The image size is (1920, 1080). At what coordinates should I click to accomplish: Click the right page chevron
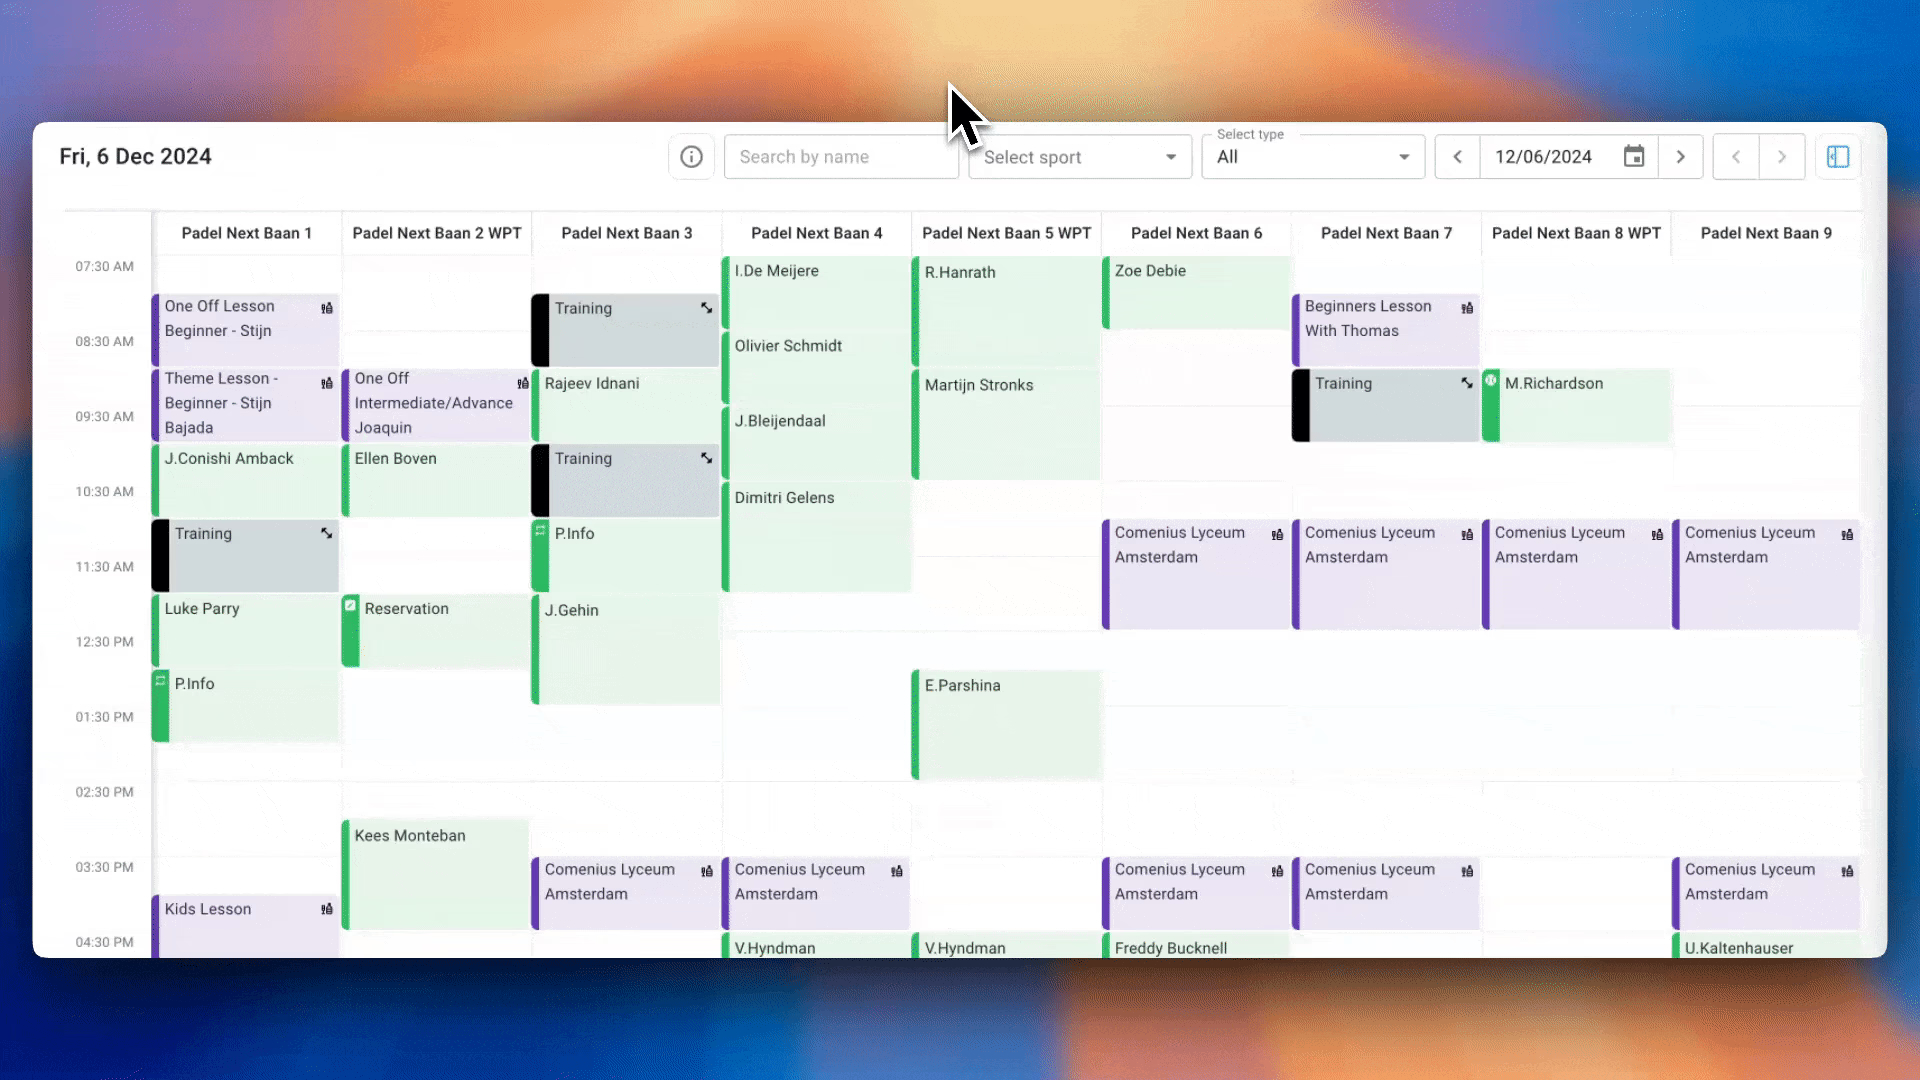point(1782,157)
